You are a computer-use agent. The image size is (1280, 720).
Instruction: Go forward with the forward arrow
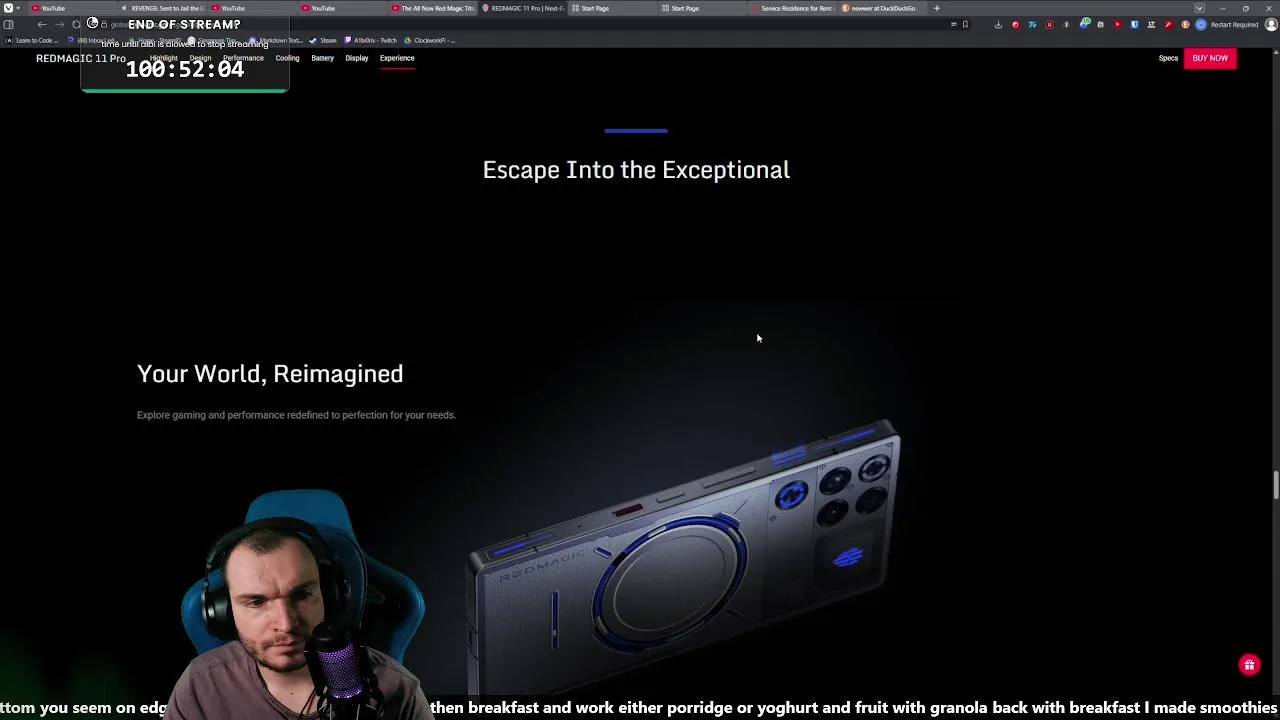click(59, 24)
